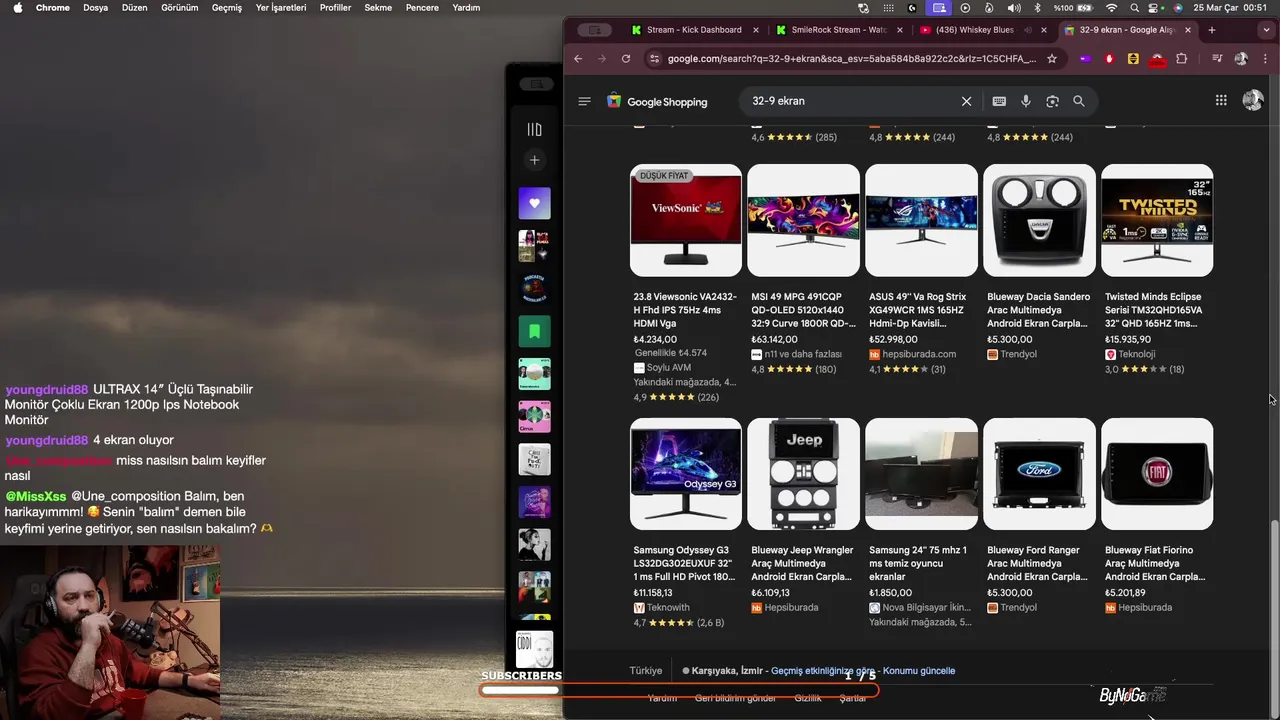Open Chrome three-dot menu

point(1264,59)
